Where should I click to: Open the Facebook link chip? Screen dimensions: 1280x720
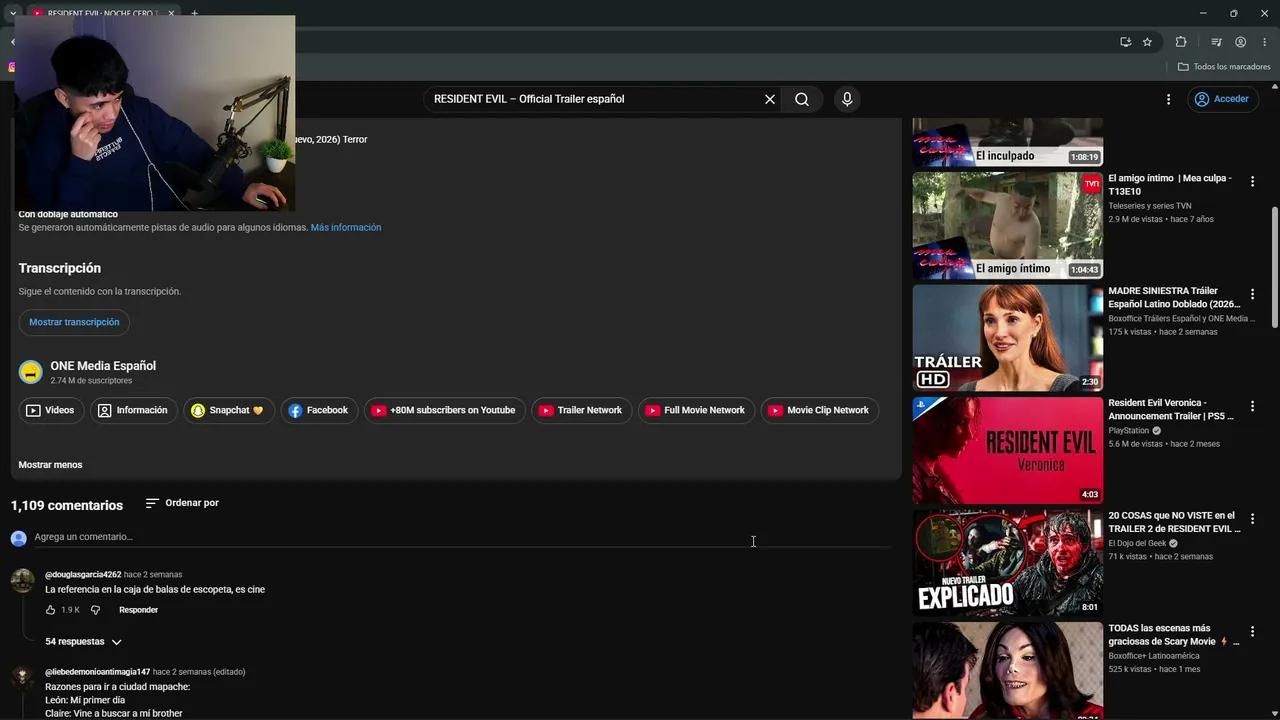(x=319, y=410)
